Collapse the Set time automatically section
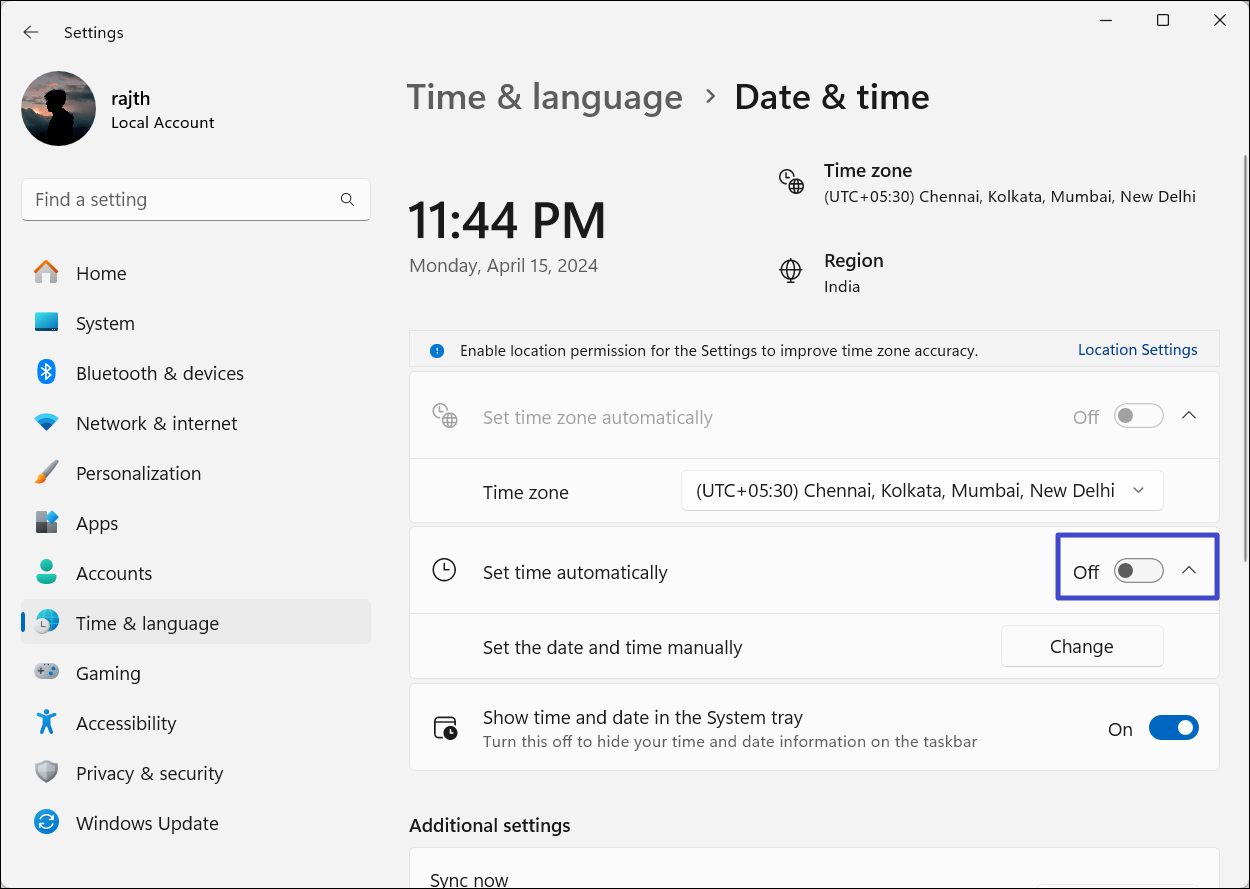The height and width of the screenshot is (889, 1250). (x=1189, y=570)
